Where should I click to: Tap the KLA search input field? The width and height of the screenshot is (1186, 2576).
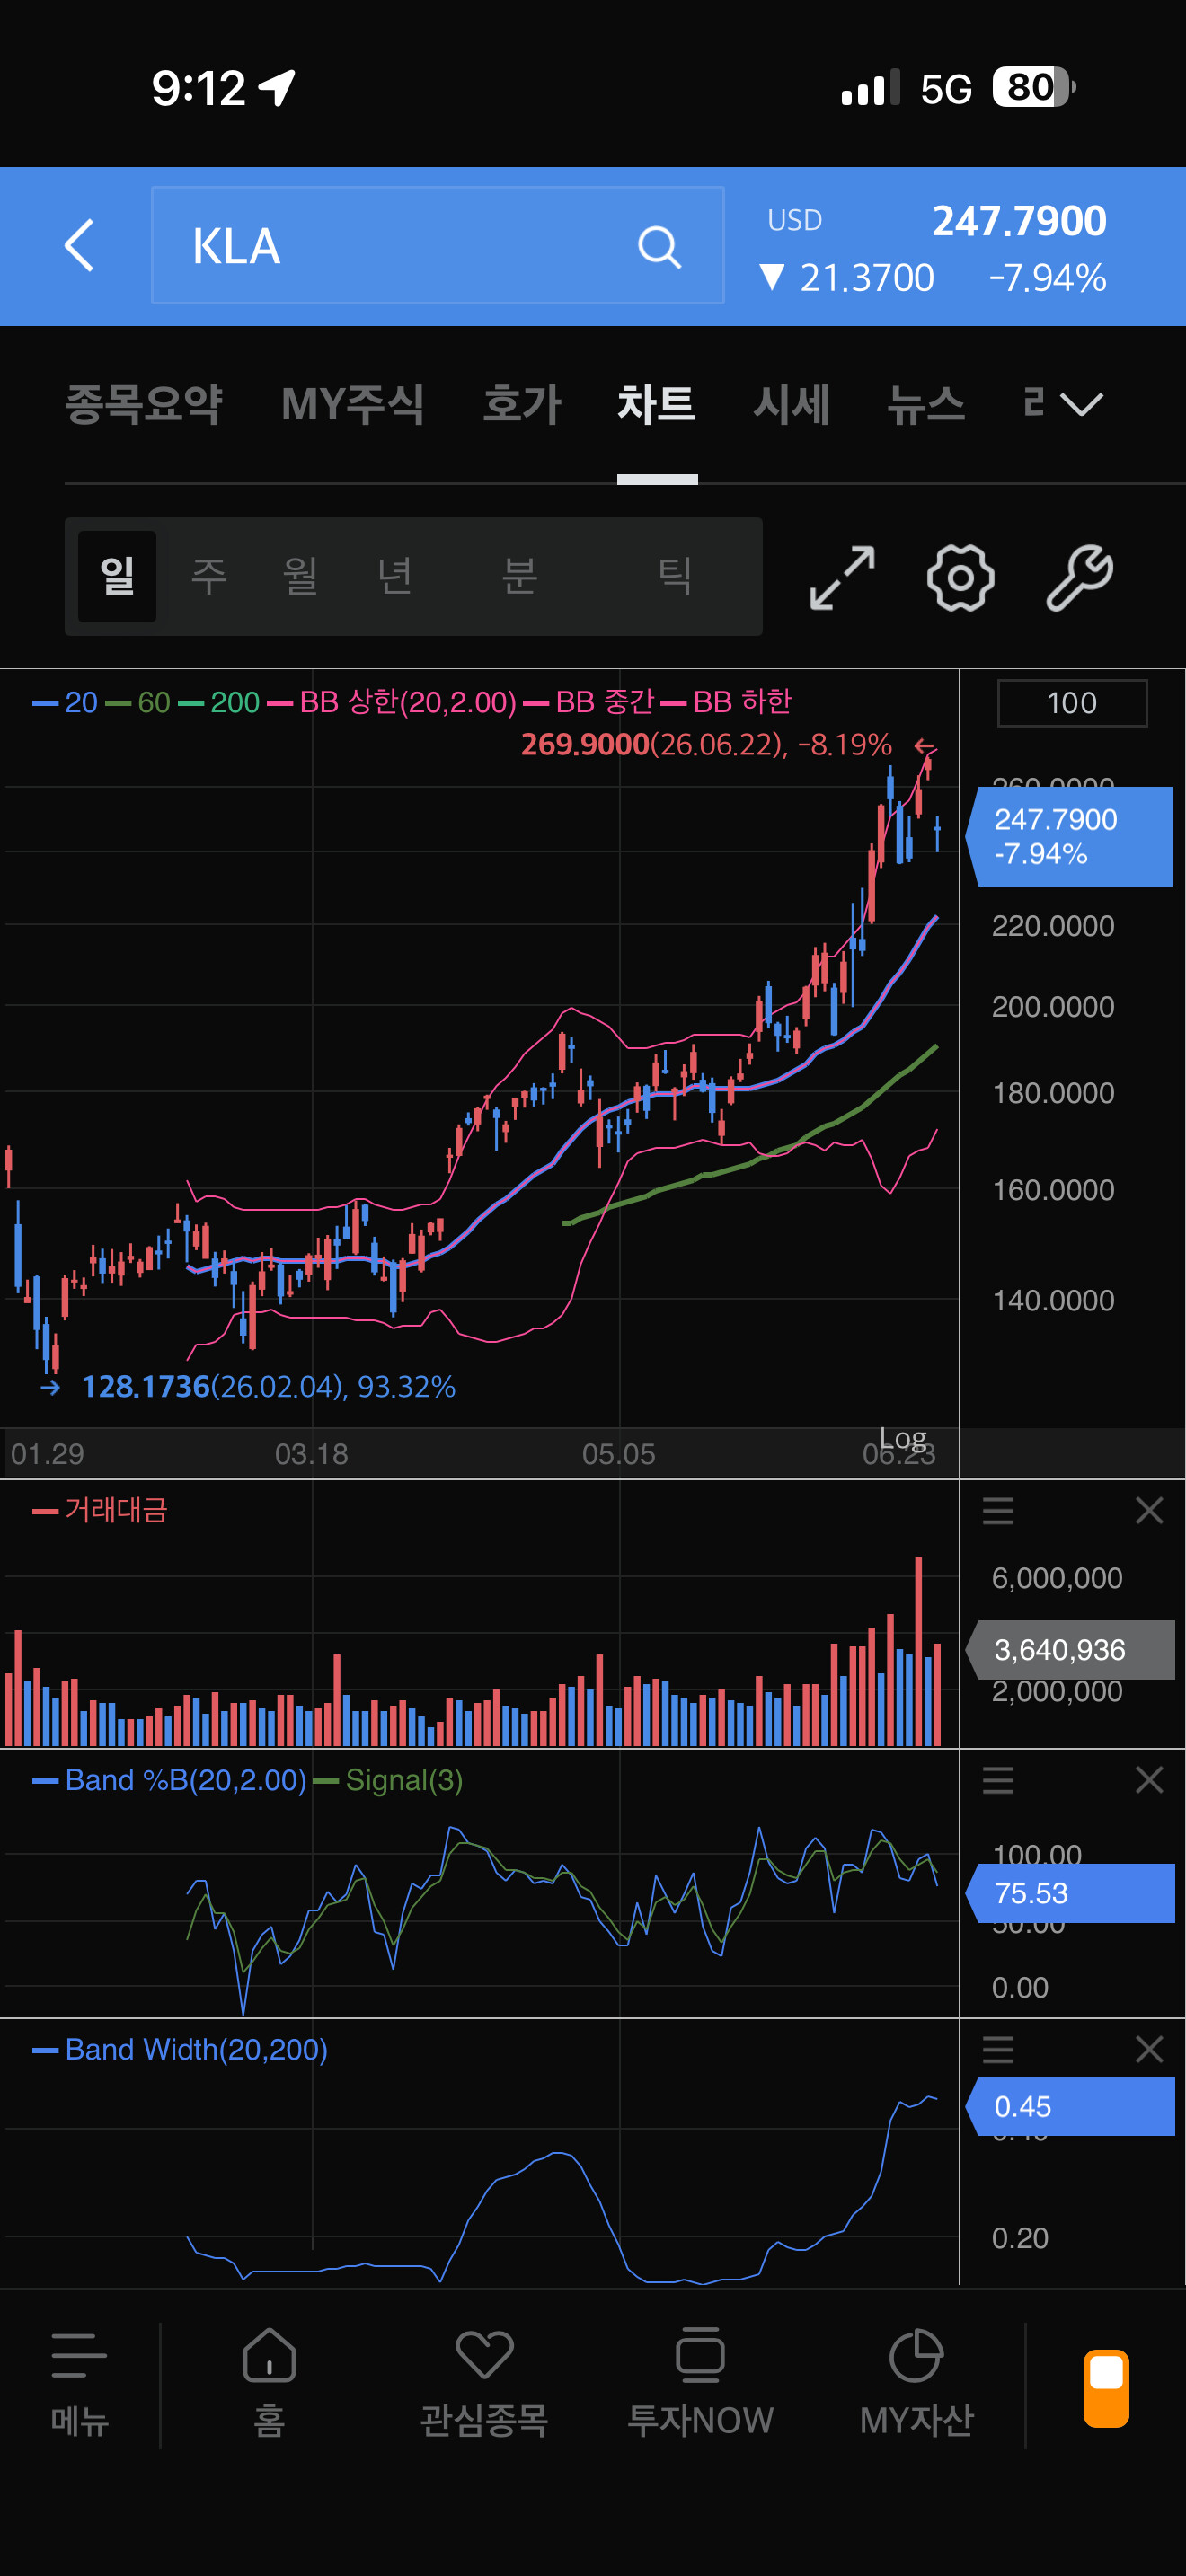point(438,246)
